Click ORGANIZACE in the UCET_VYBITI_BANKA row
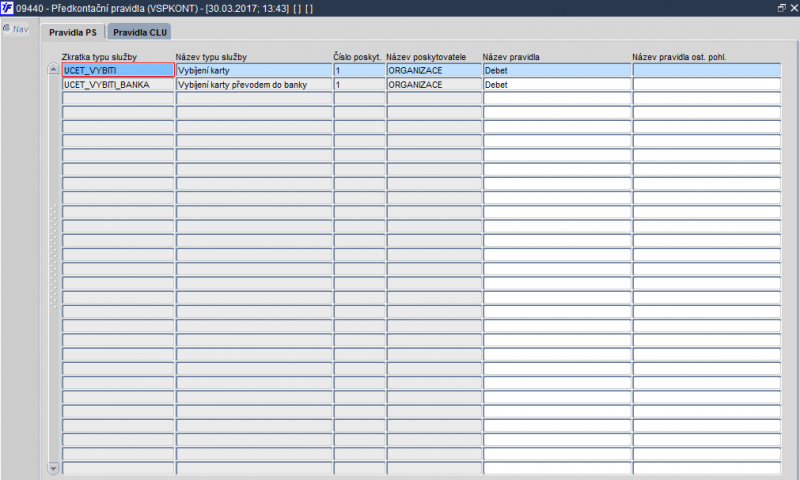Viewport: 800px width, 480px height. (434, 85)
